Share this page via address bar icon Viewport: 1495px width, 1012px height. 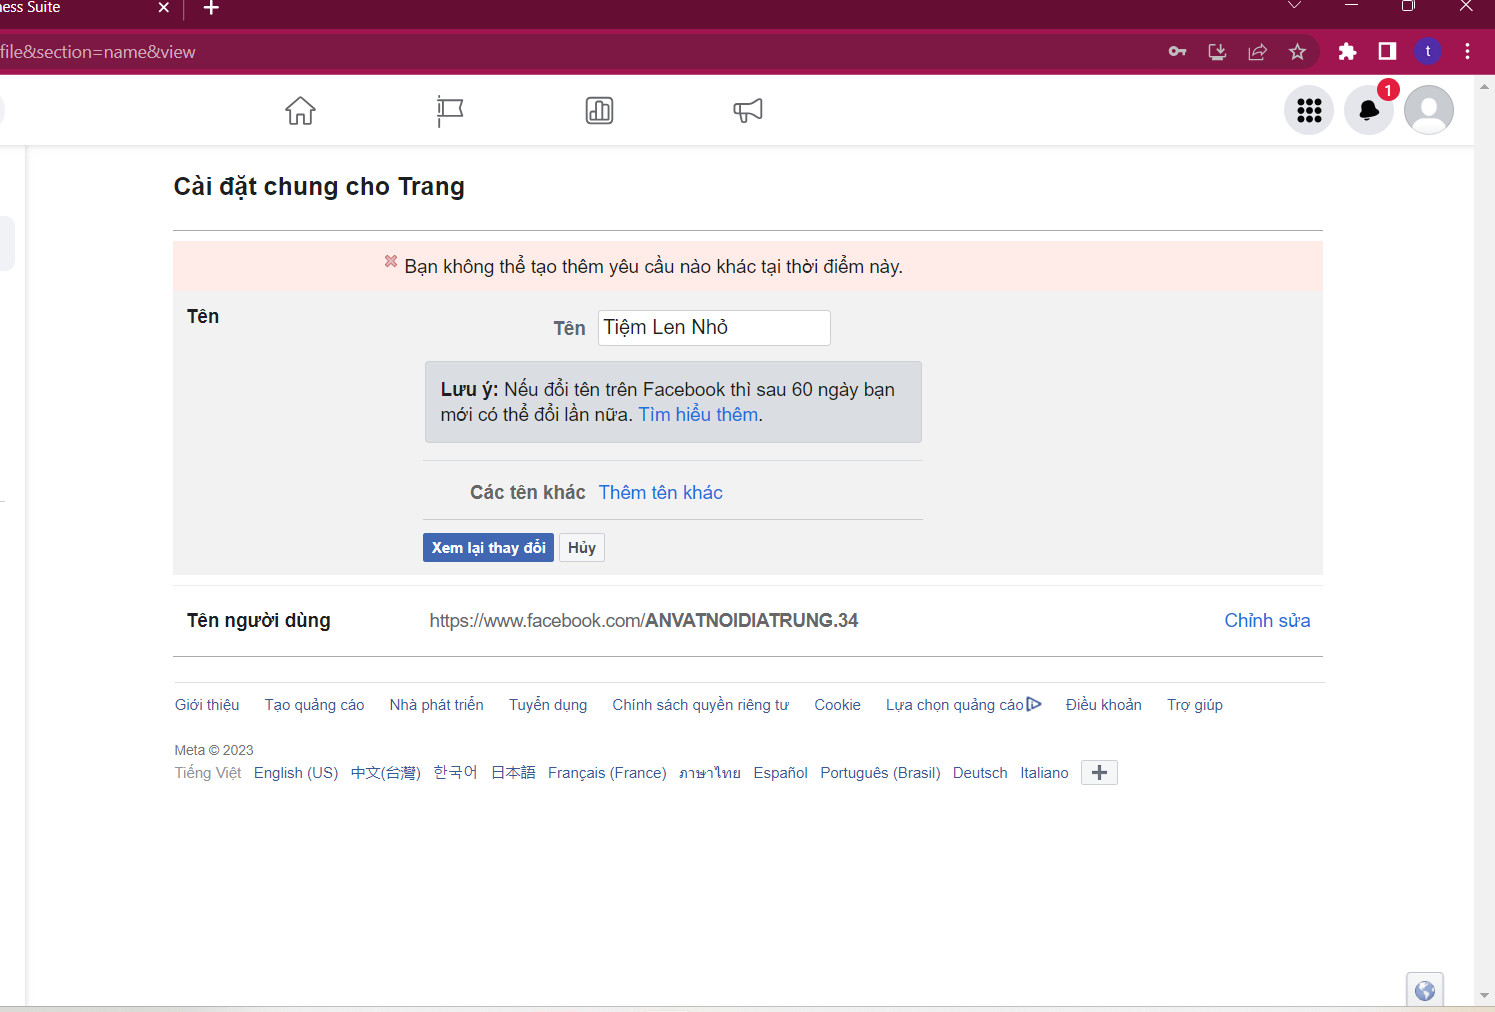[1257, 51]
